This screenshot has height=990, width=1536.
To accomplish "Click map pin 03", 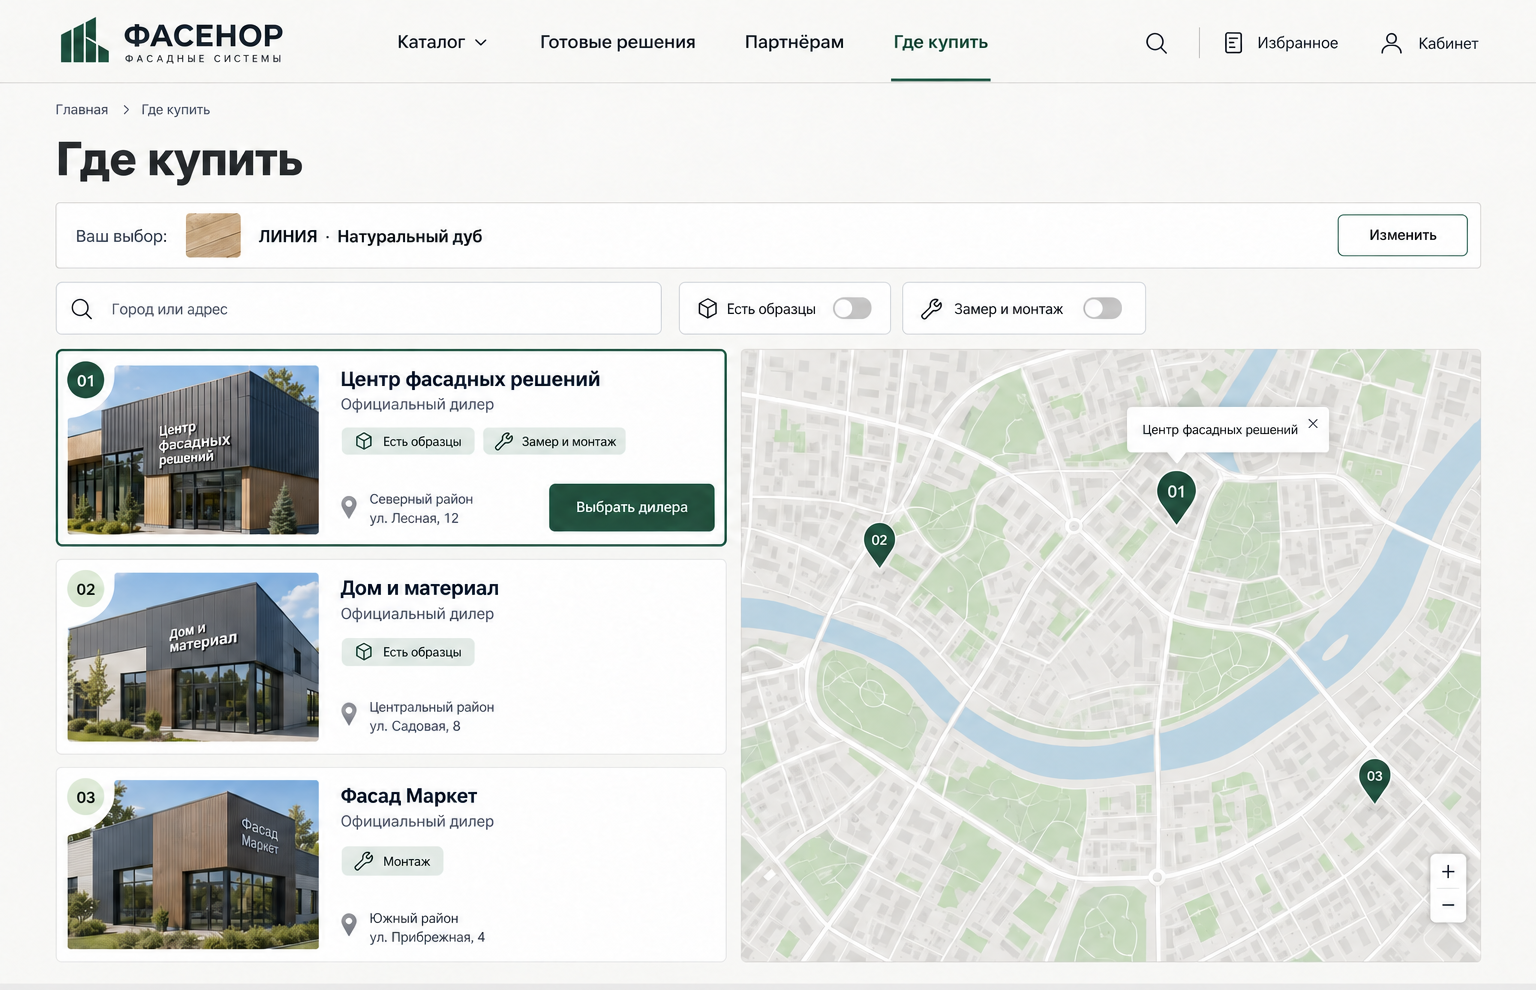I will (x=1375, y=779).
